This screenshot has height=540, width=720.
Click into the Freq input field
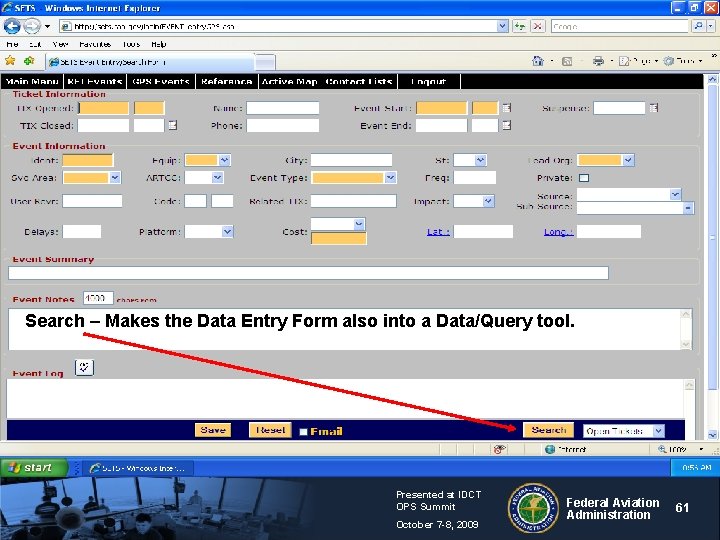coord(475,178)
